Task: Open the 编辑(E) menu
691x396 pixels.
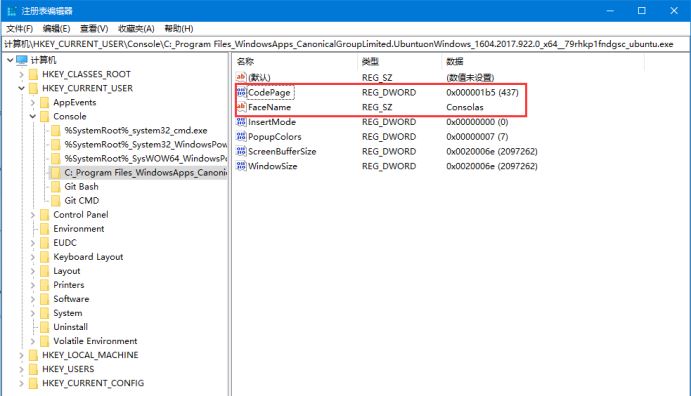Action: 56,29
